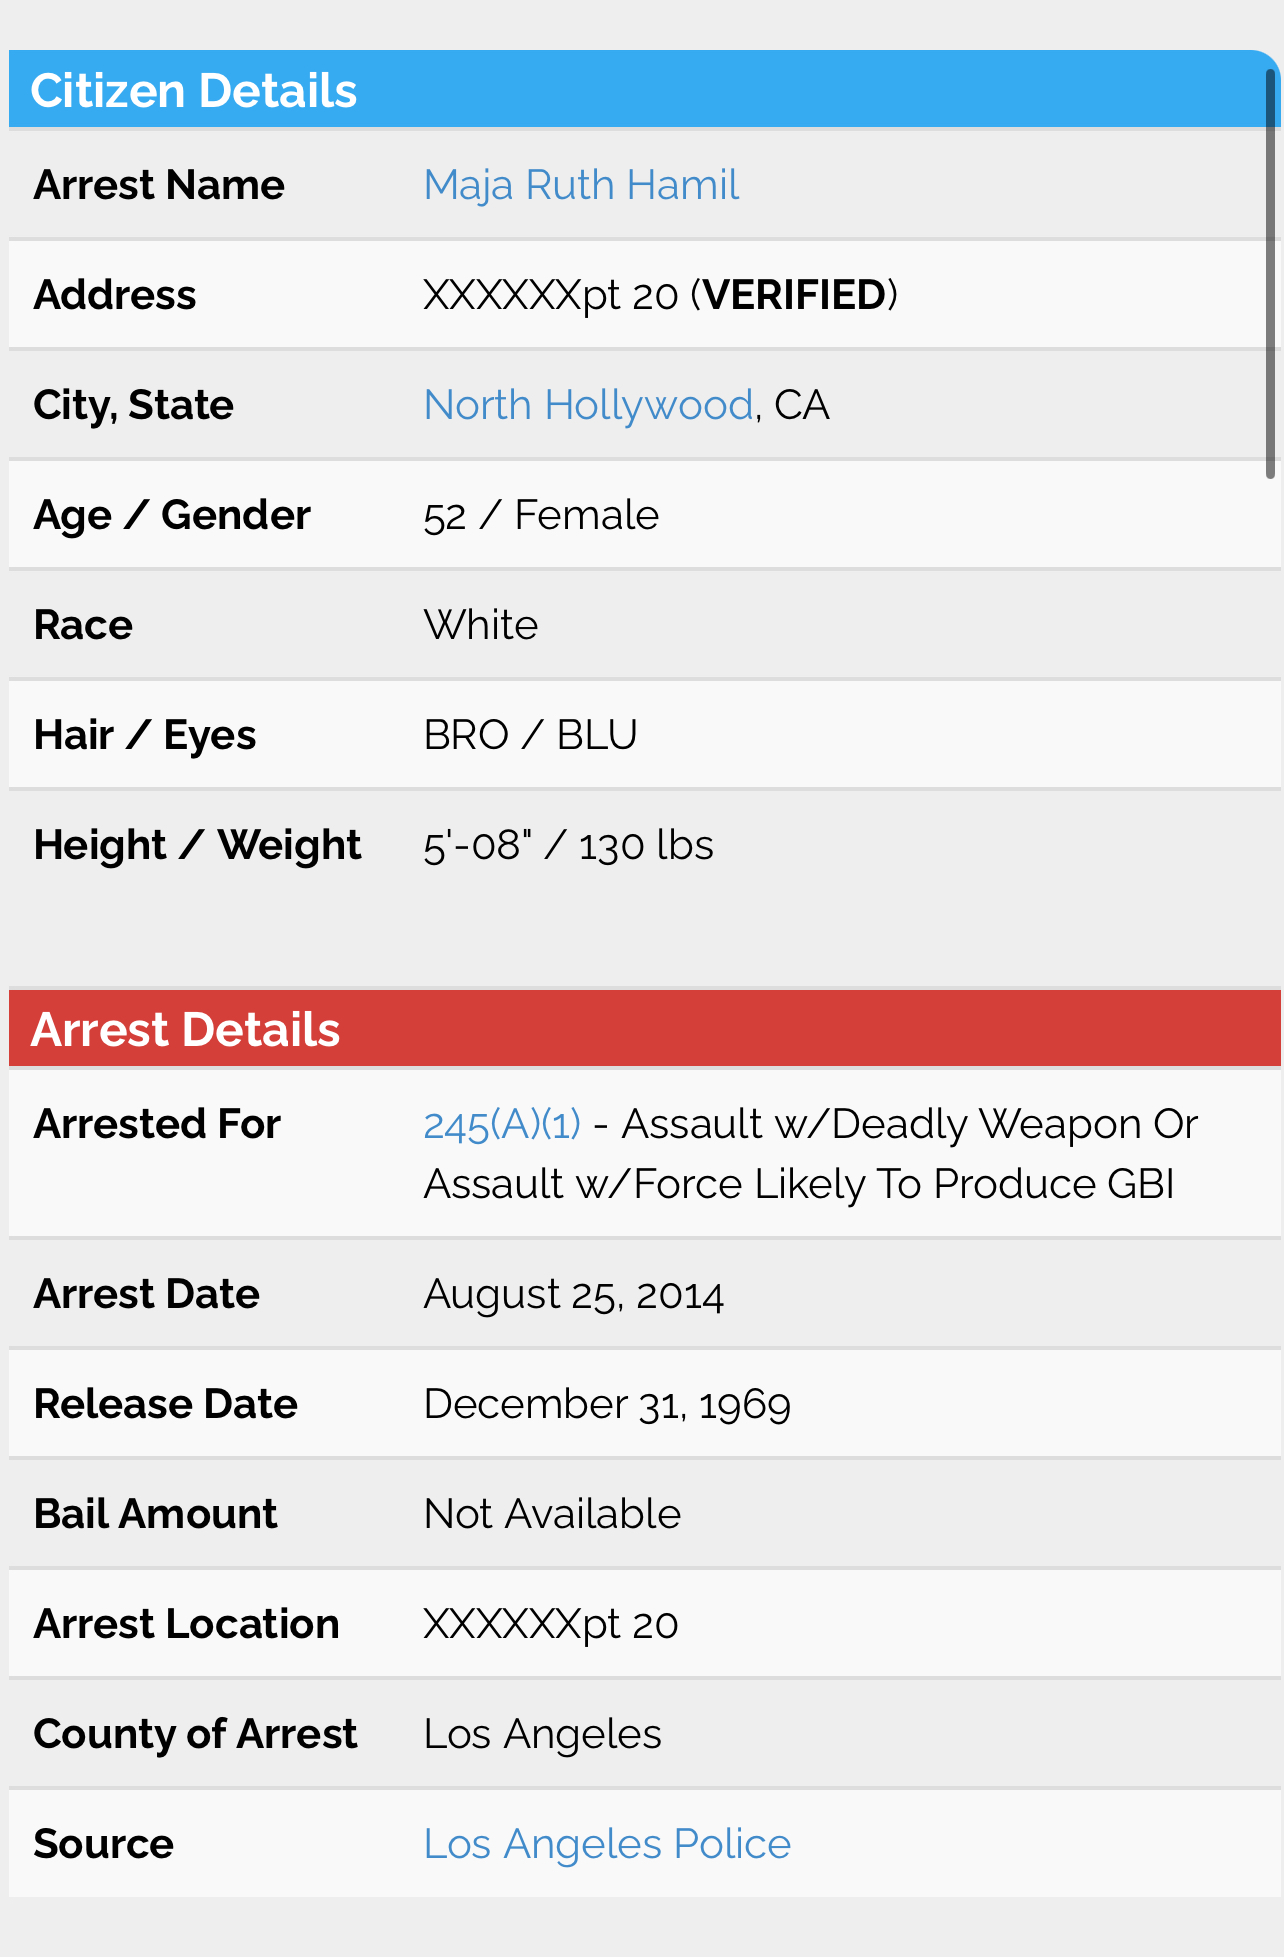
Task: Click the Release Date December 31, 1969
Action: click(x=607, y=1404)
